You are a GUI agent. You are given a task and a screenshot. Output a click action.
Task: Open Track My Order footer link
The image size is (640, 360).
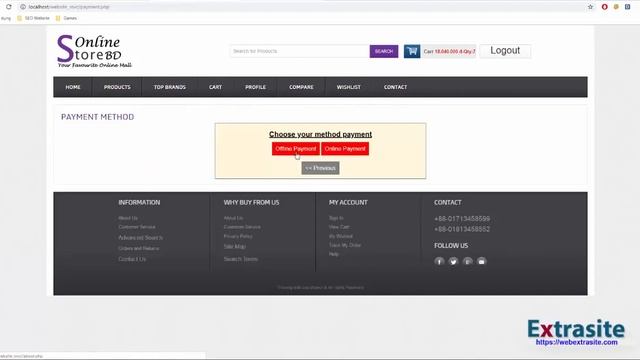345,245
